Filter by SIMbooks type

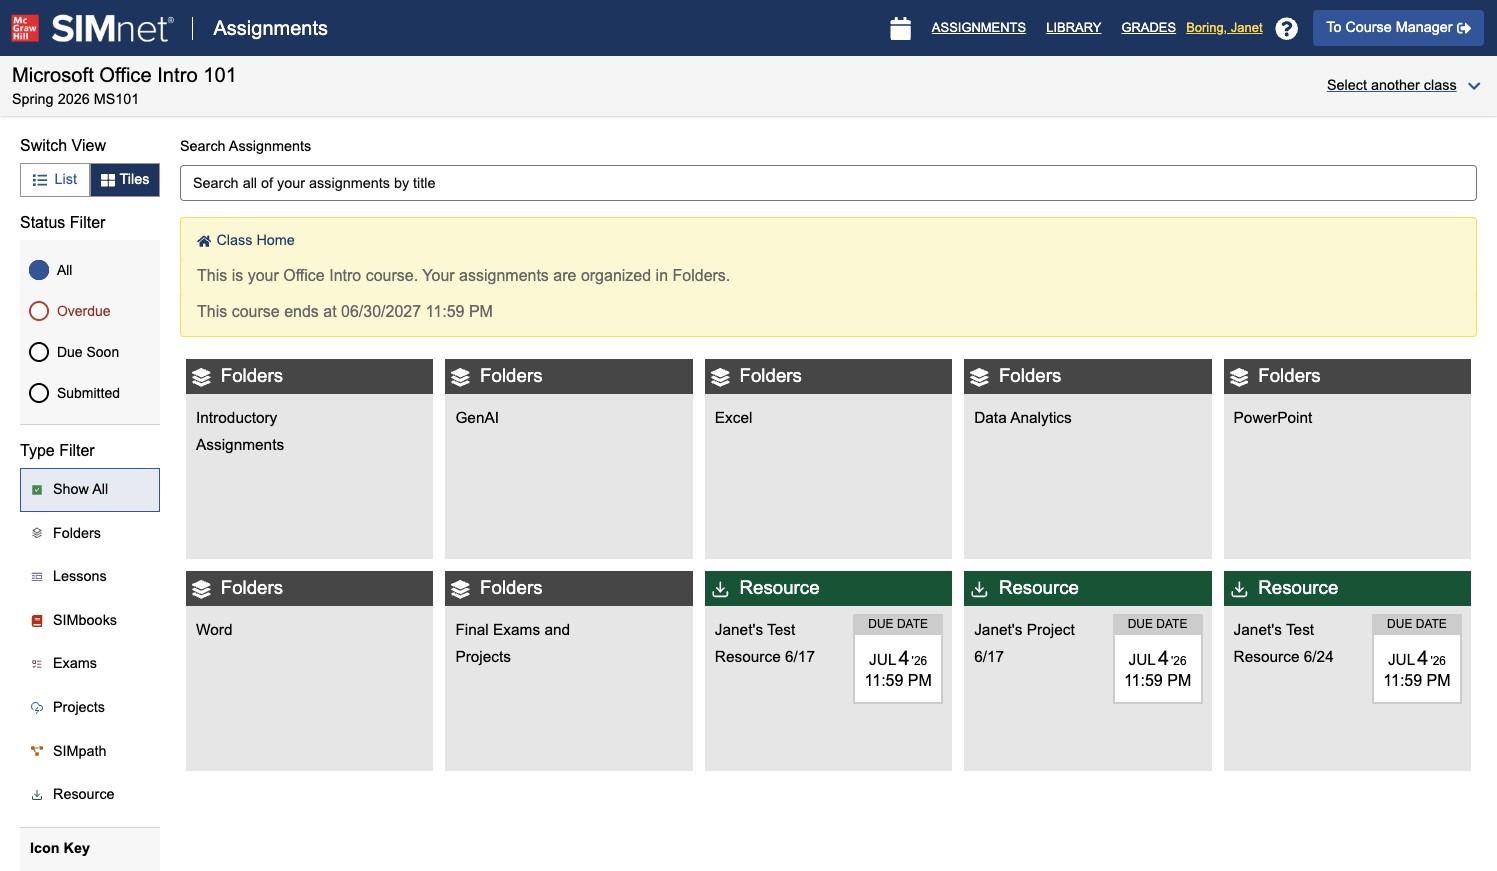point(90,621)
